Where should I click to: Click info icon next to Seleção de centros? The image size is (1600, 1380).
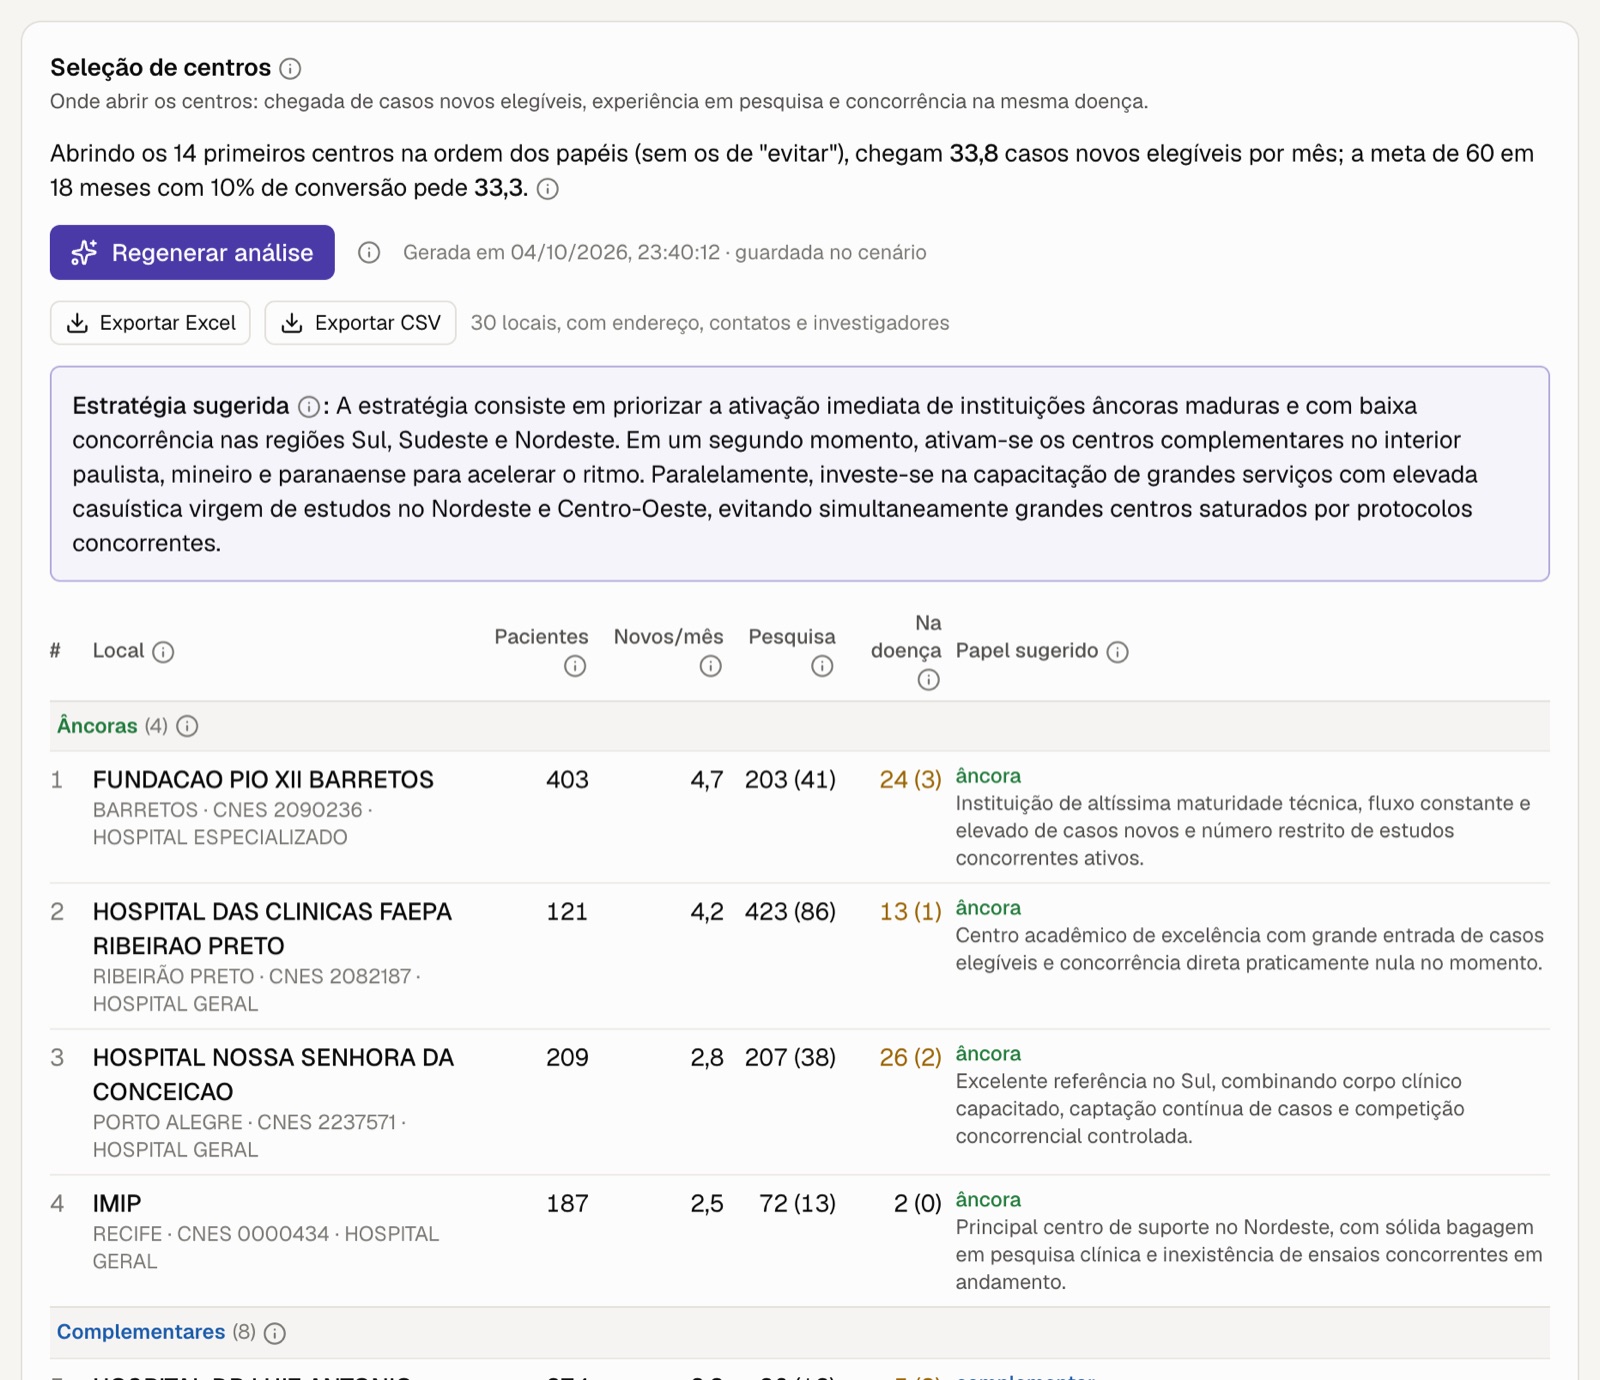click(x=290, y=68)
